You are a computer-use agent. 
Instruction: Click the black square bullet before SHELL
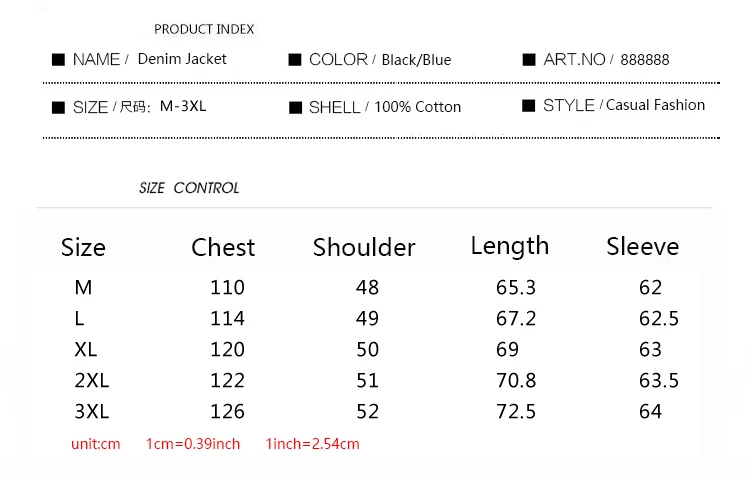click(x=295, y=107)
